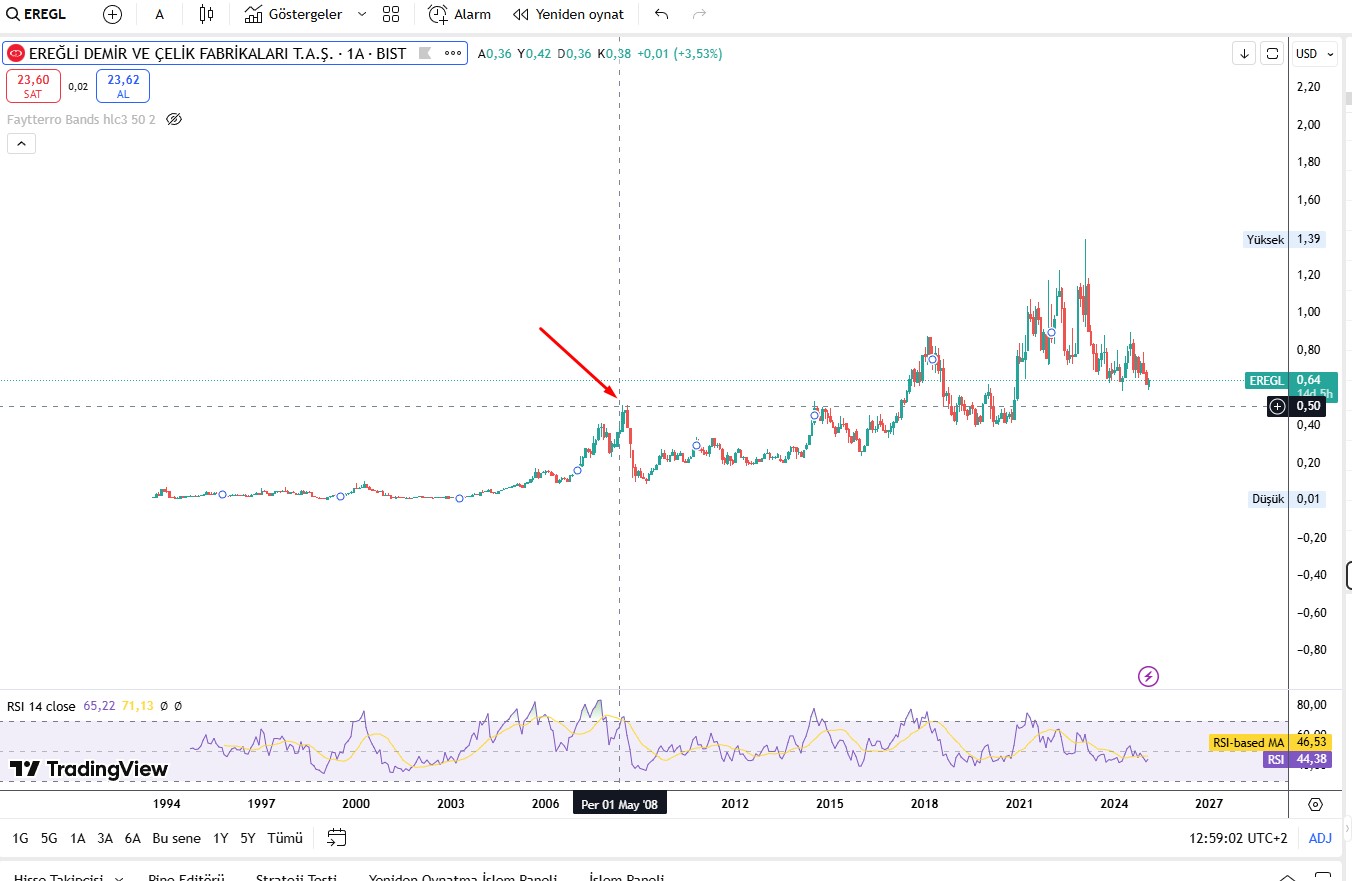Open the time interval selector labeled A
The image size is (1352, 881).
tap(159, 15)
